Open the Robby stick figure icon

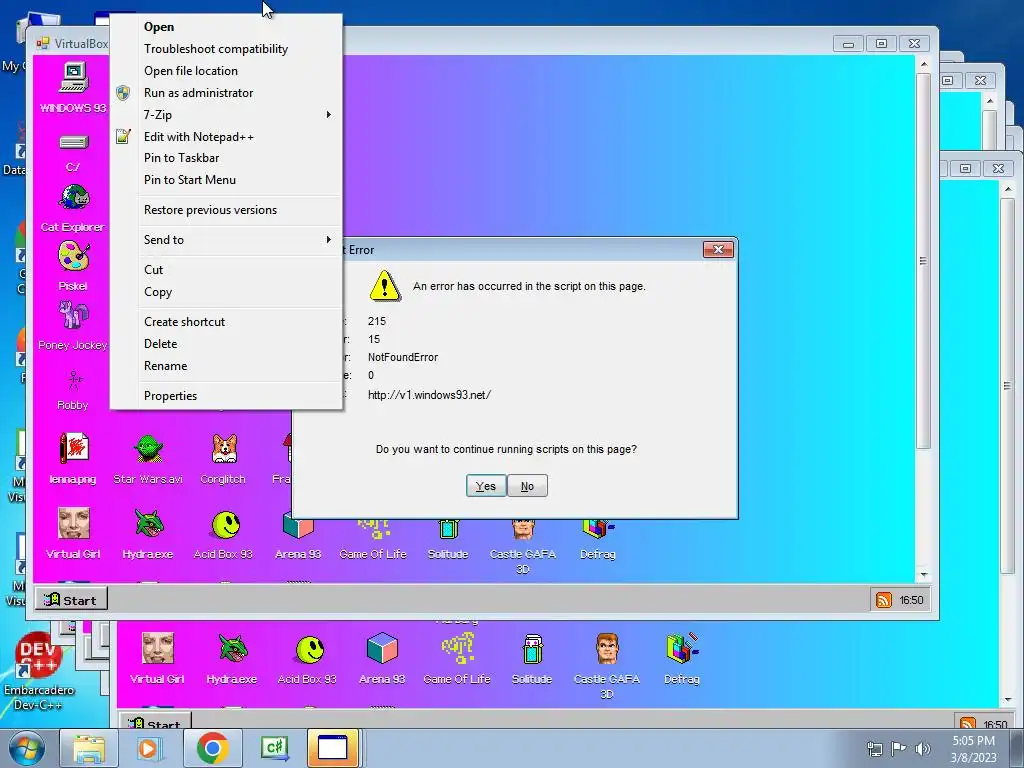(x=74, y=380)
